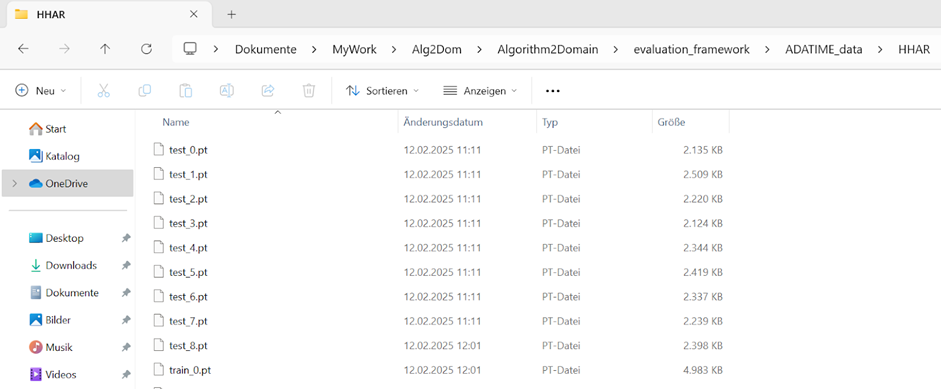Expand chevron after Dokumente in path
941x389 pixels.
tap(314, 50)
